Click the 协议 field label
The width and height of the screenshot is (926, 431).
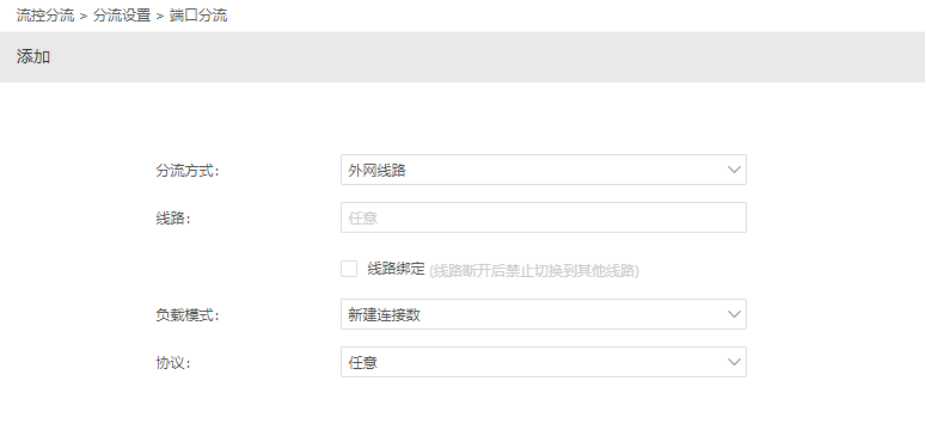pyautogui.click(x=173, y=363)
